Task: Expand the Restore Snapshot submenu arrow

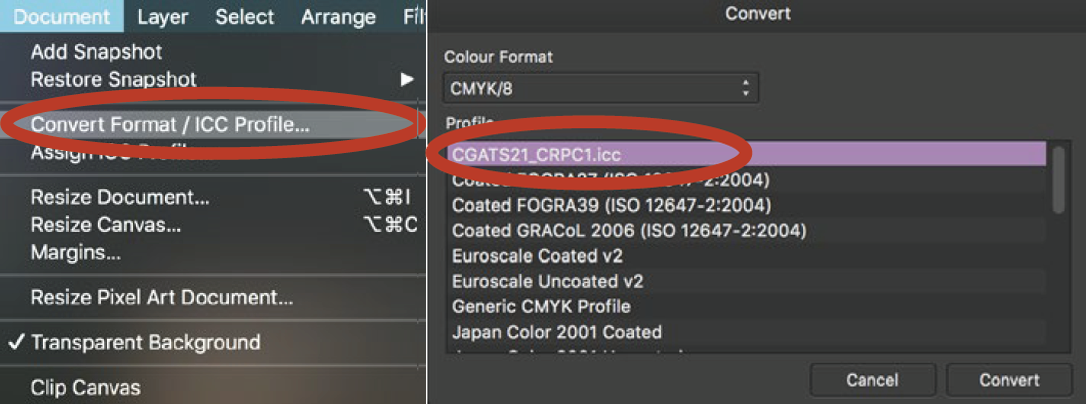Action: 407,79
